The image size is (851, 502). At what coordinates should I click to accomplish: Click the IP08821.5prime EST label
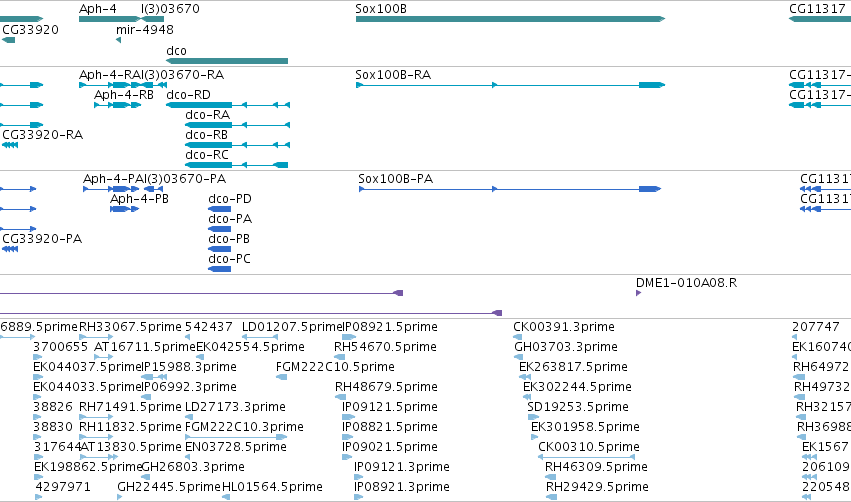coord(390,427)
